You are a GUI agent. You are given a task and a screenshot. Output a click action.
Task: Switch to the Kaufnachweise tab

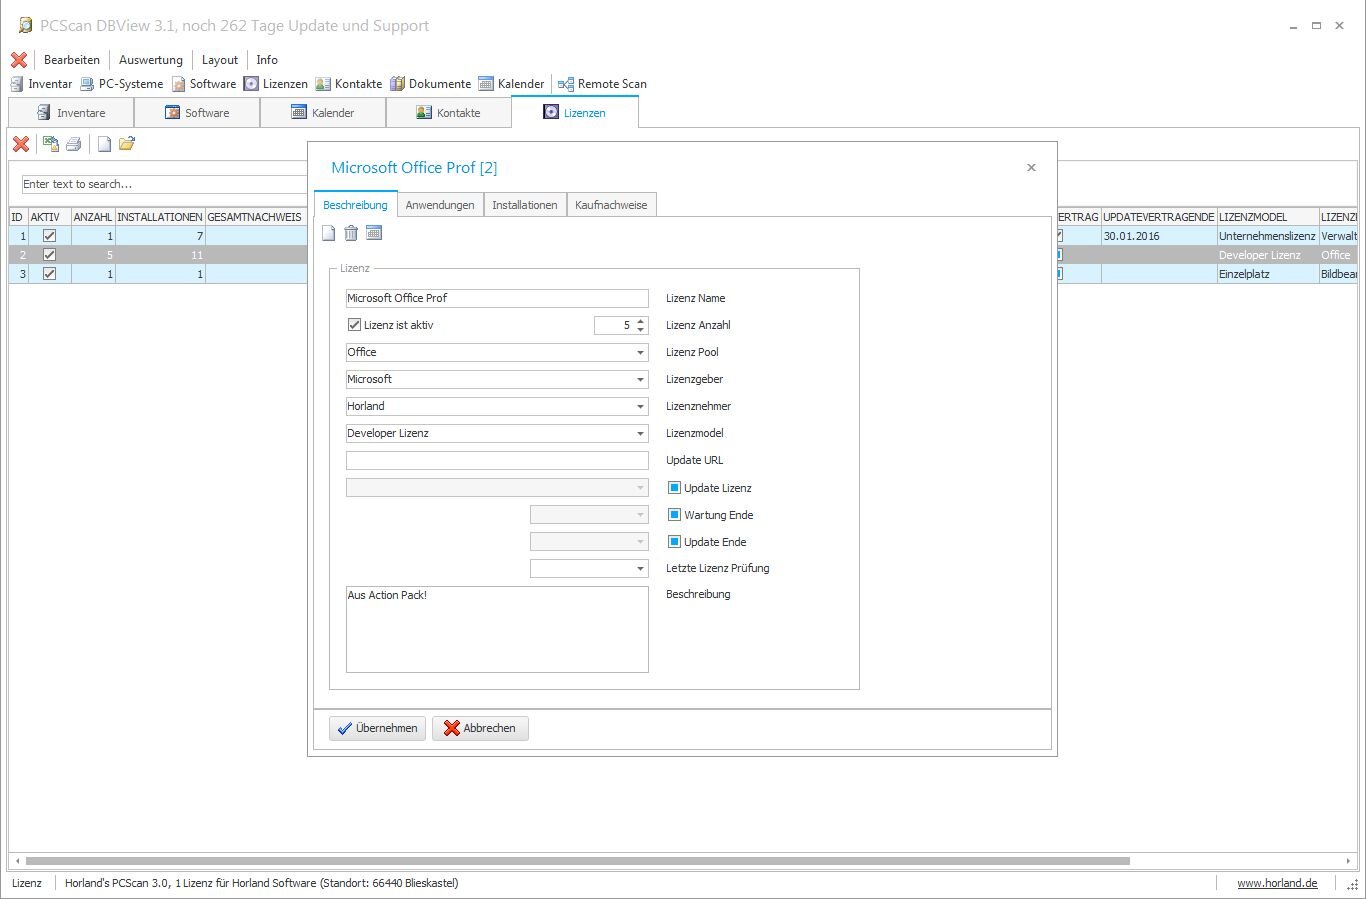pyautogui.click(x=611, y=205)
